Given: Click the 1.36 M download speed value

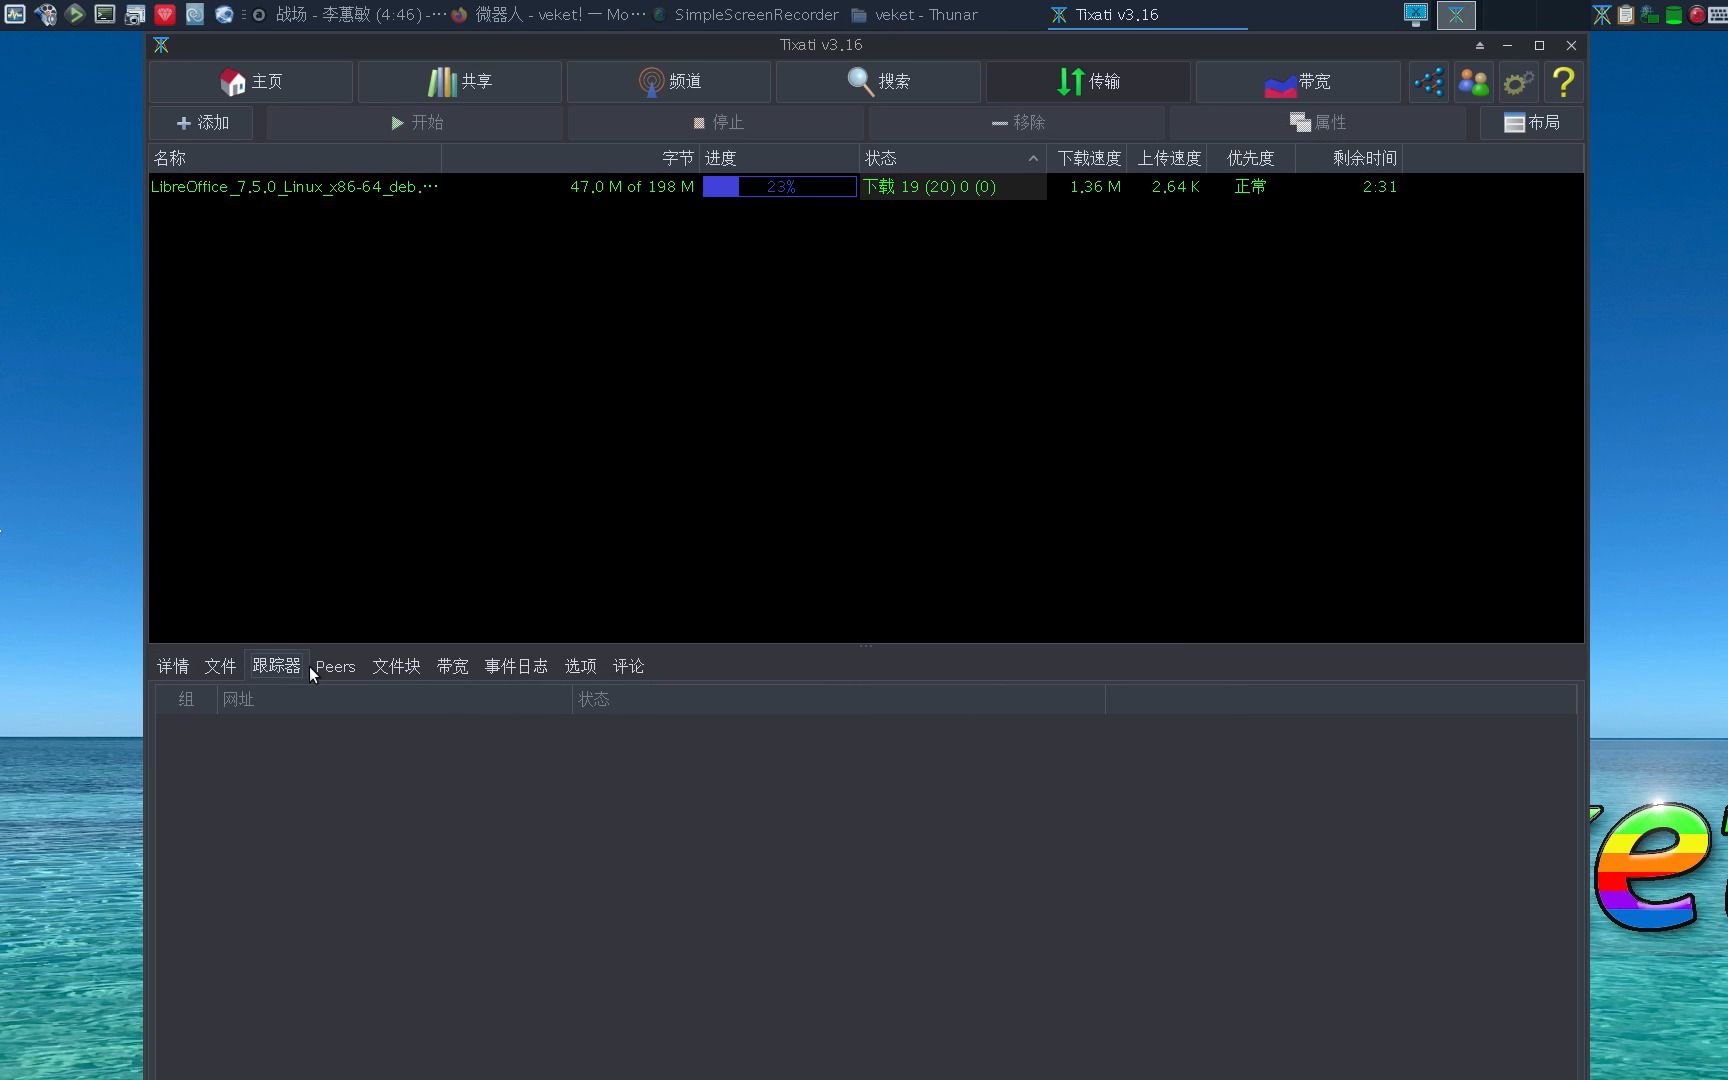Looking at the screenshot, I should point(1095,187).
